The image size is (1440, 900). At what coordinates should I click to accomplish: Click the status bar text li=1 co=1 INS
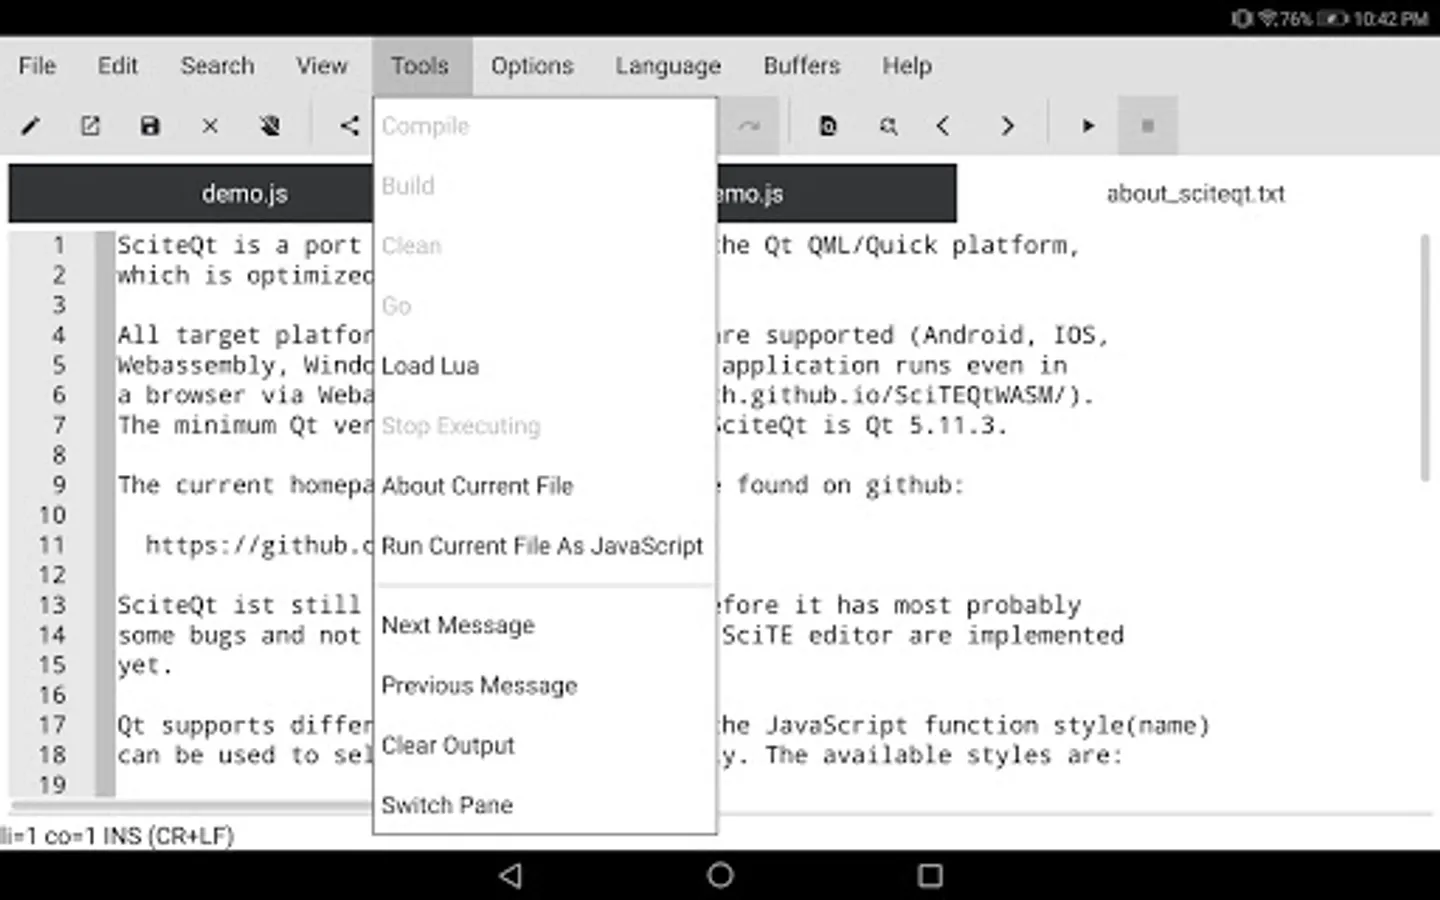(117, 836)
